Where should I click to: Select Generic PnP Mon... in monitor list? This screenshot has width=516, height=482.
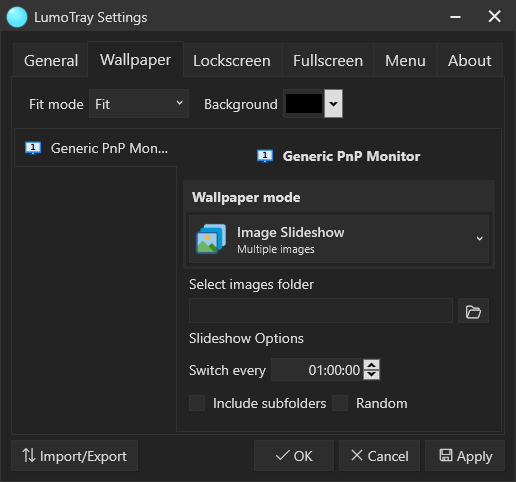pyautogui.click(x=96, y=148)
